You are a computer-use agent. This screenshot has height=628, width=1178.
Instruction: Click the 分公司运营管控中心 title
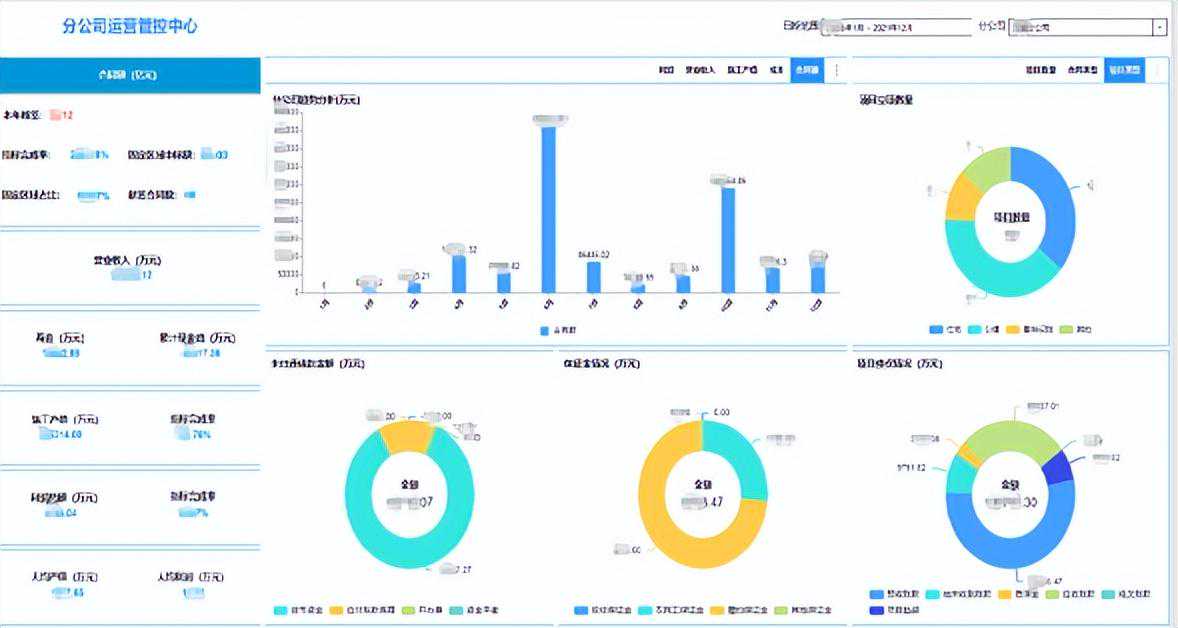pyautogui.click(x=130, y=26)
